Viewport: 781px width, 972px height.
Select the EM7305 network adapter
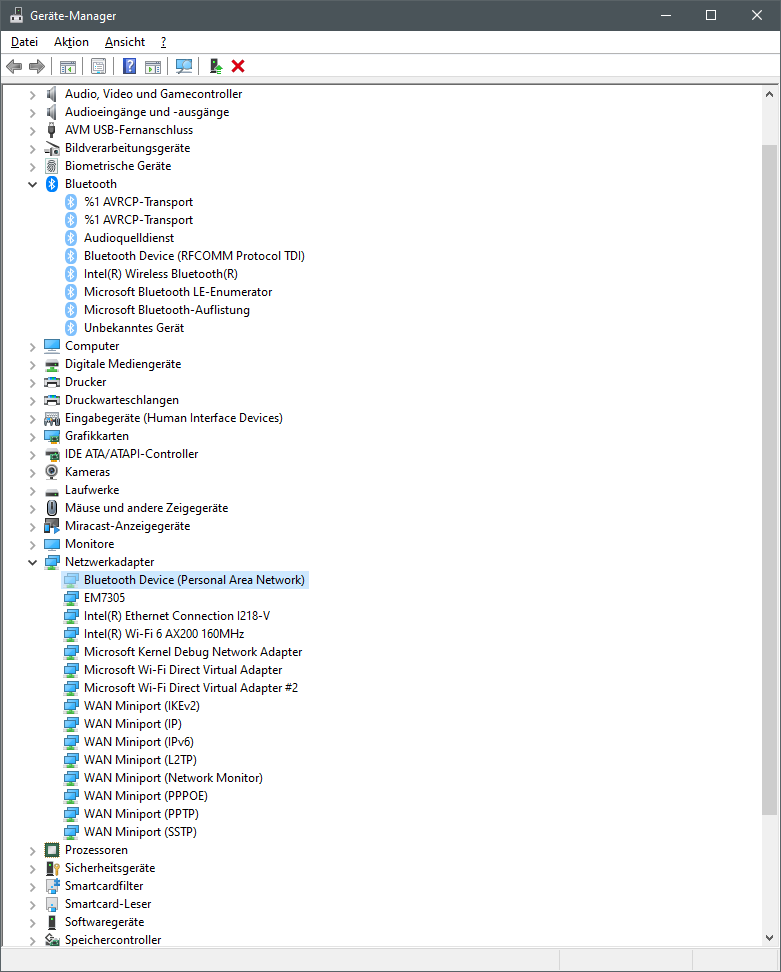[x=104, y=598]
